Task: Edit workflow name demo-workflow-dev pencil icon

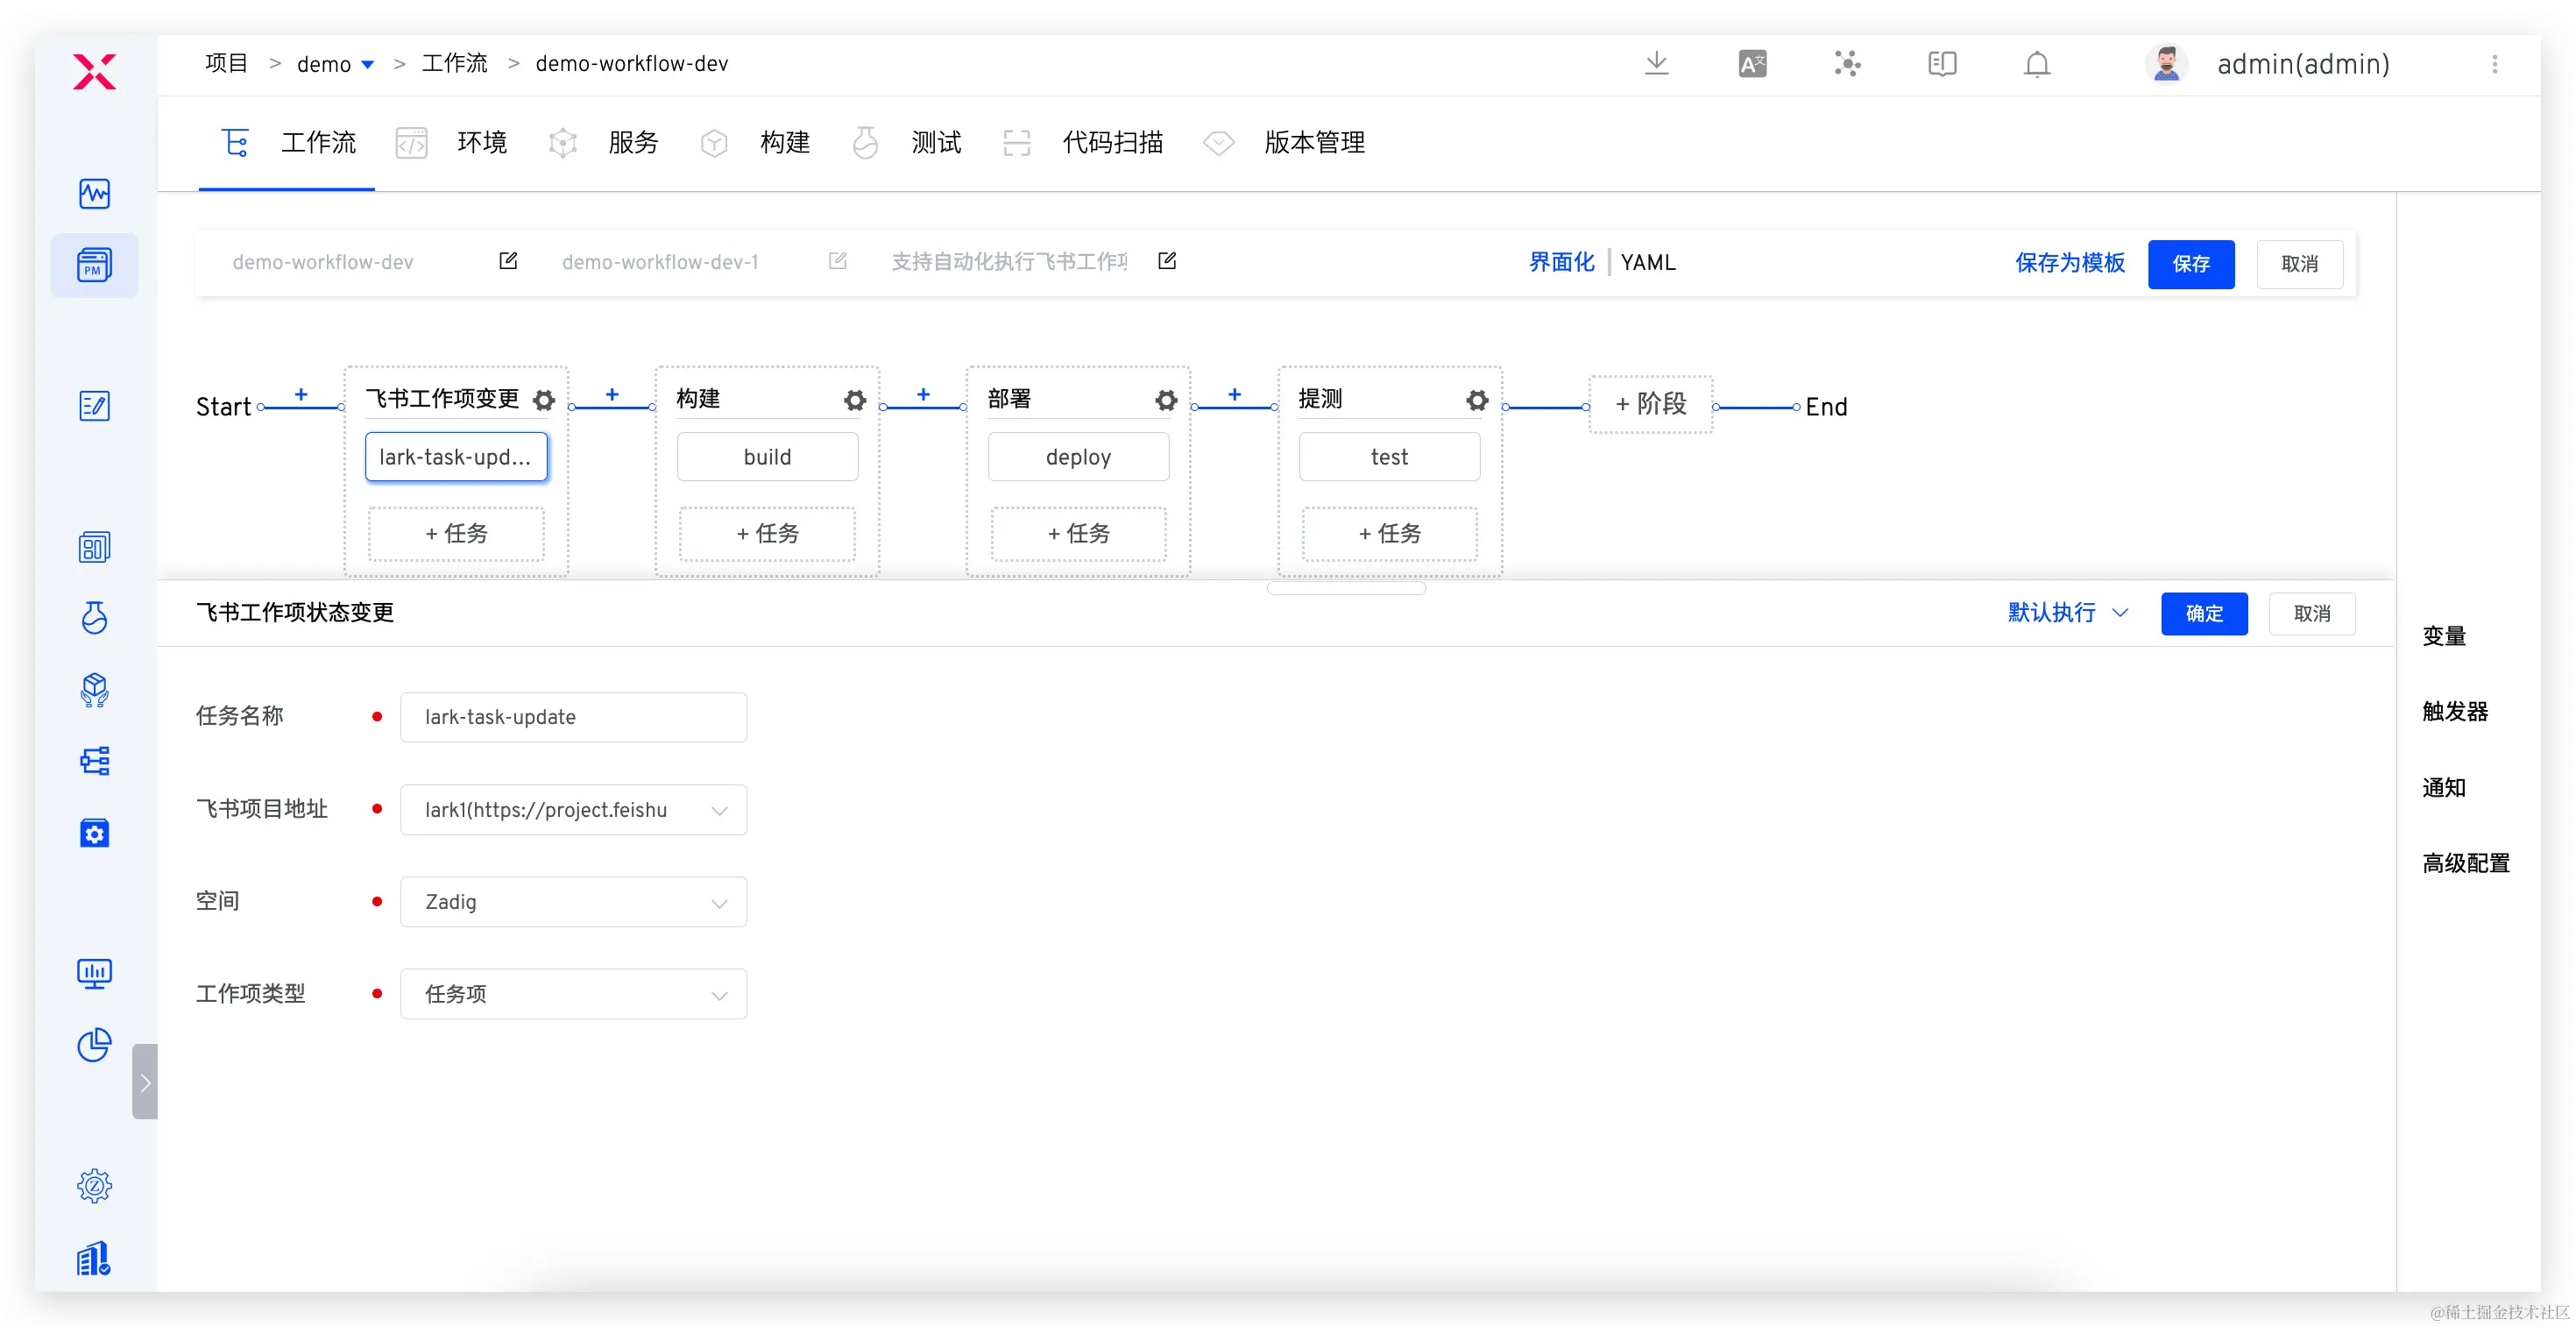Action: coord(508,261)
